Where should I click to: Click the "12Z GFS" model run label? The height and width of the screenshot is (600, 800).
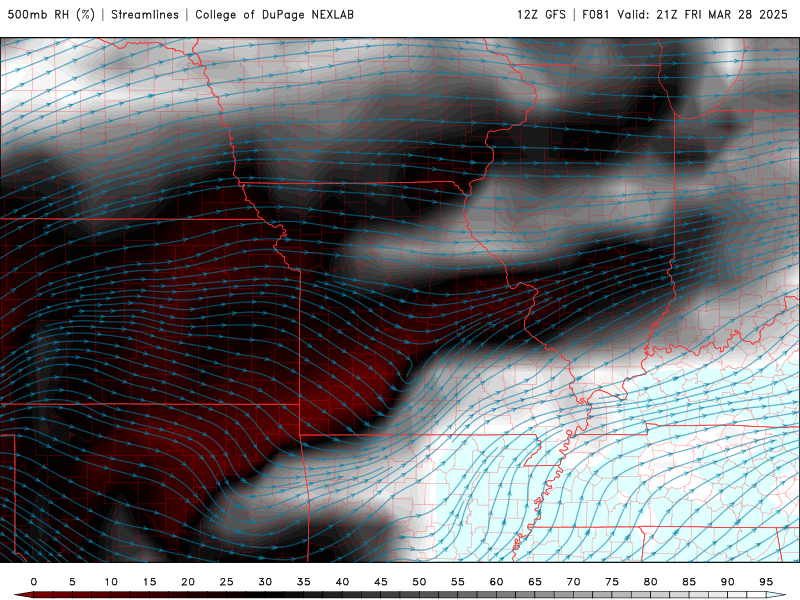point(541,14)
